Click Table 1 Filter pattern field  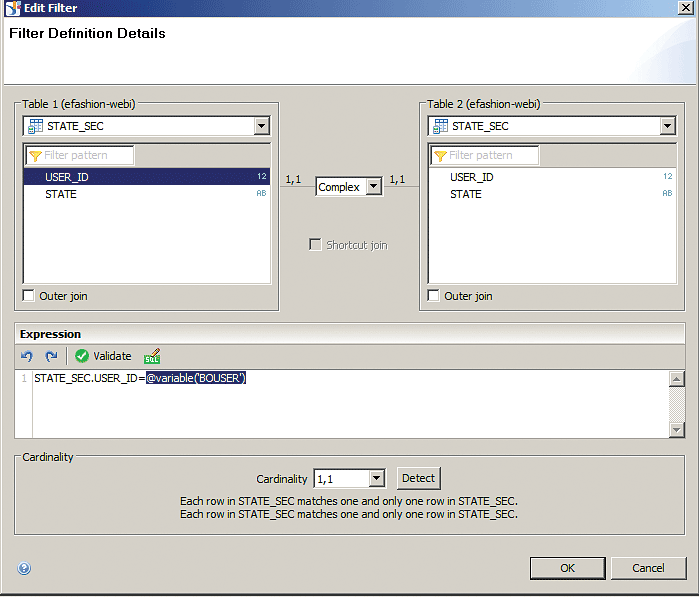click(x=80, y=155)
